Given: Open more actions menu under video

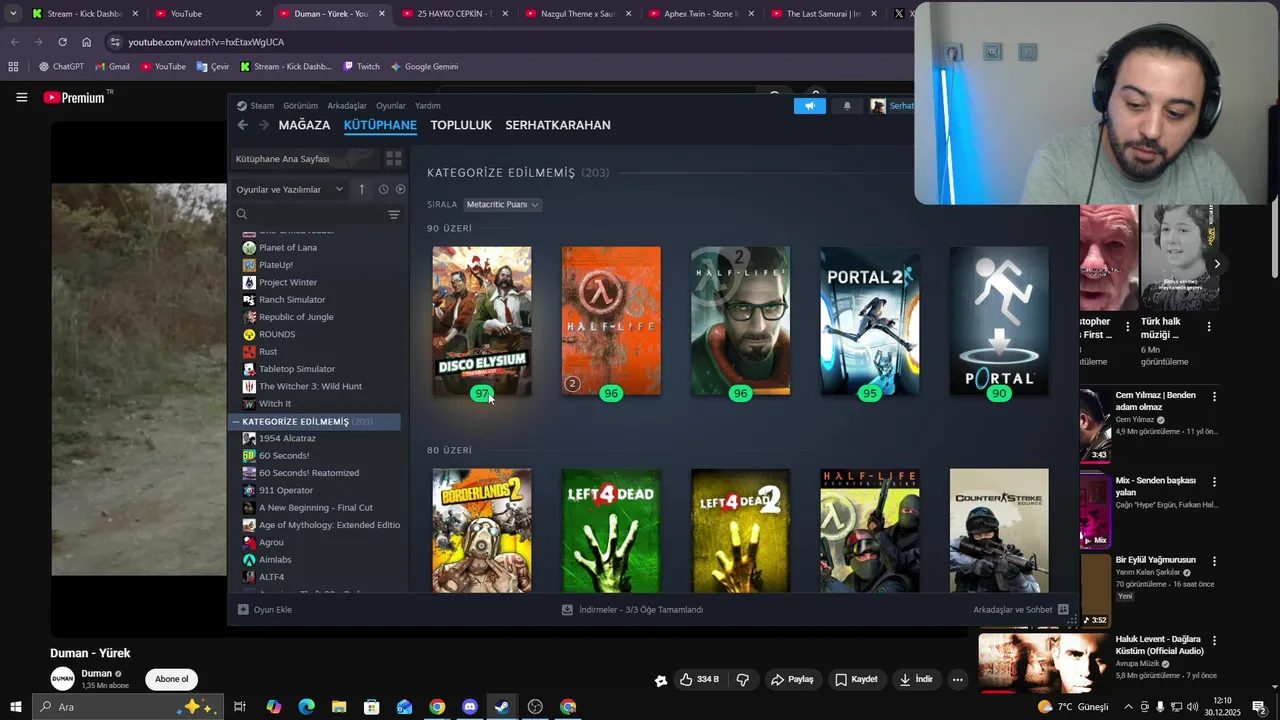Looking at the screenshot, I should [957, 679].
